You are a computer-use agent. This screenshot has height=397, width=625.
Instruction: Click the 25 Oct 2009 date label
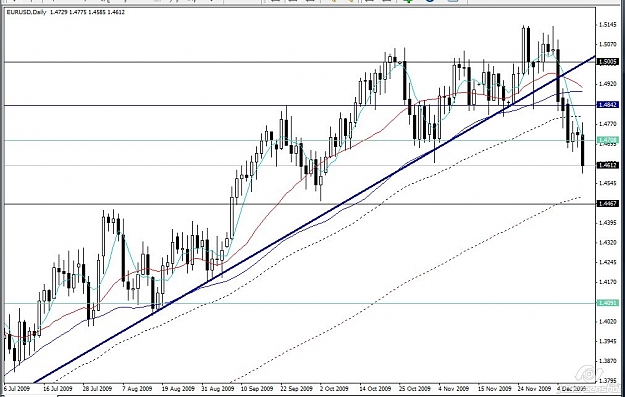415,388
